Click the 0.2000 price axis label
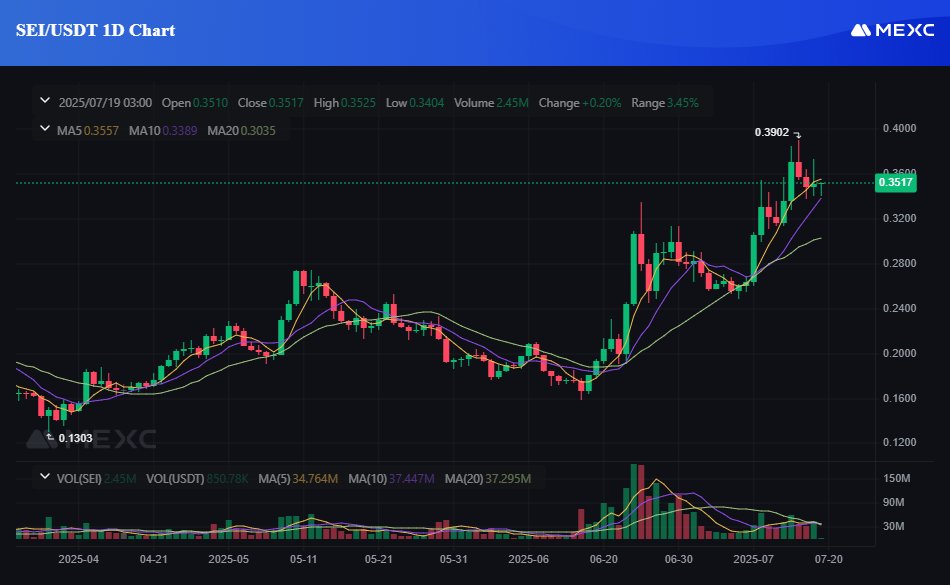Image resolution: width=950 pixels, height=585 pixels. tap(899, 353)
